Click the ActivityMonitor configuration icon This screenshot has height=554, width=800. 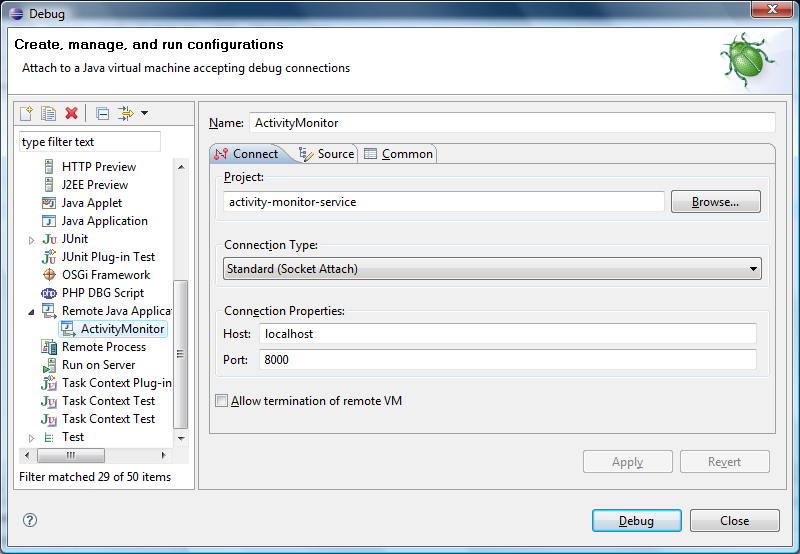click(x=68, y=329)
